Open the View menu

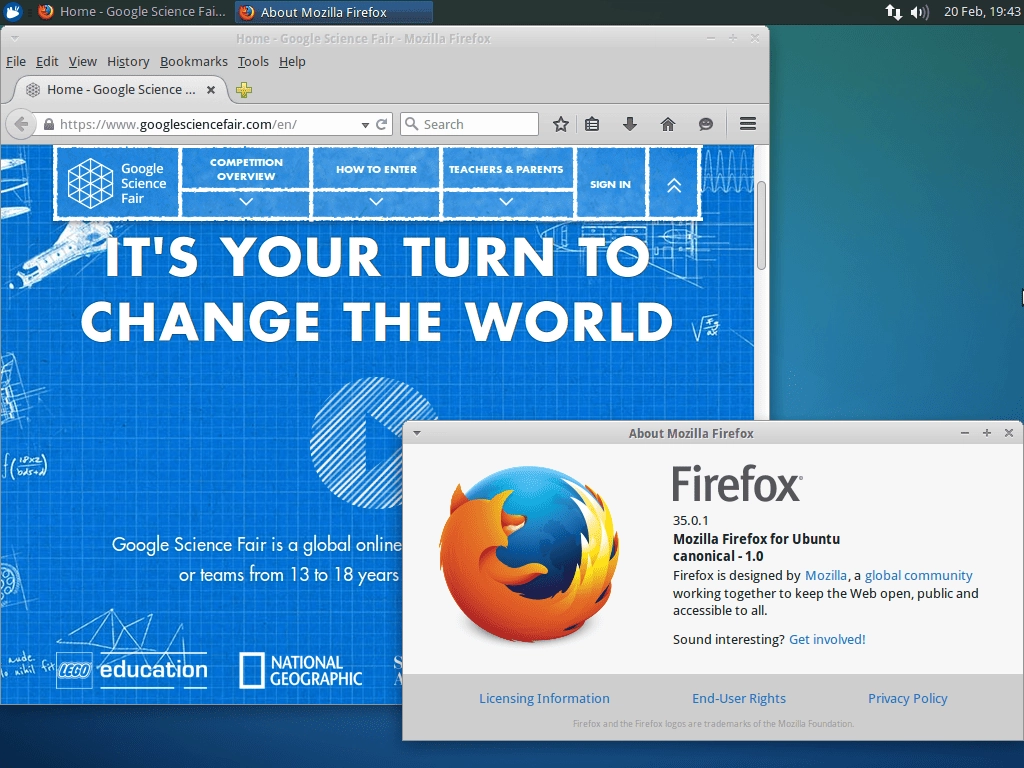pyautogui.click(x=82, y=61)
